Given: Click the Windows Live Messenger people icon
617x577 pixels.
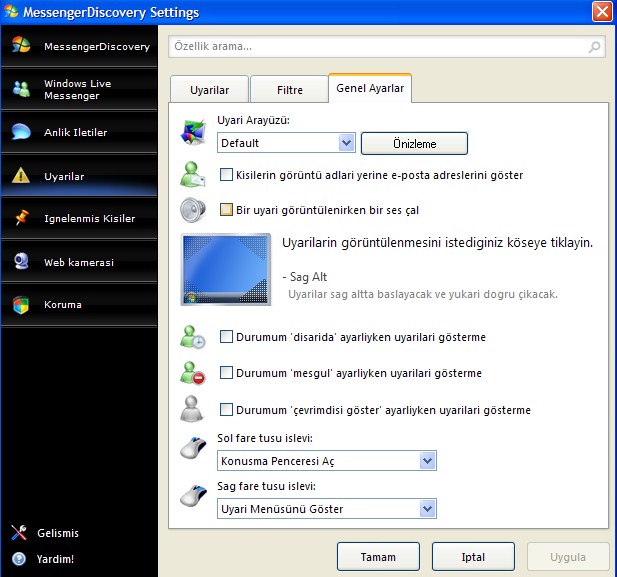Looking at the screenshot, I should point(21,89).
